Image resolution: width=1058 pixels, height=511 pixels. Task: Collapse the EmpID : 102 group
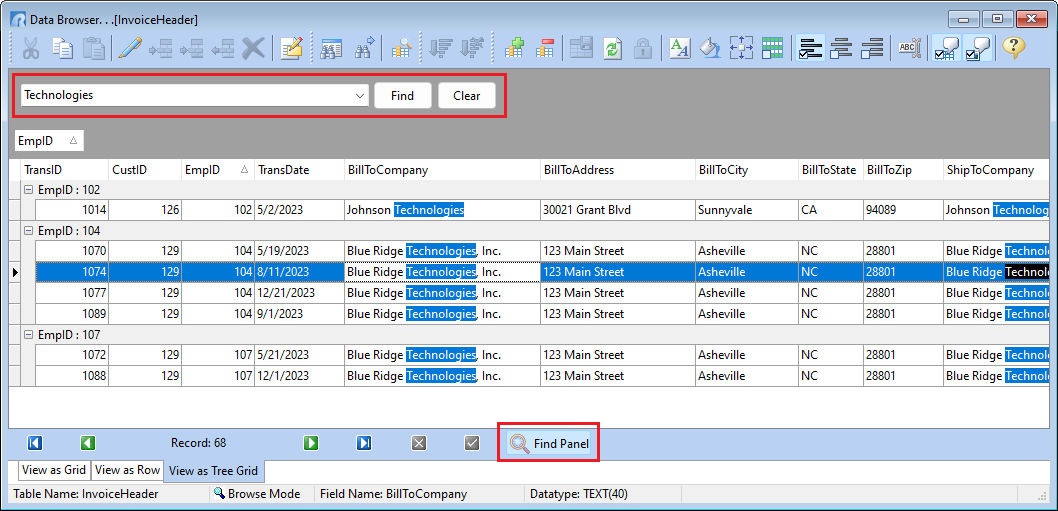[x=28, y=190]
